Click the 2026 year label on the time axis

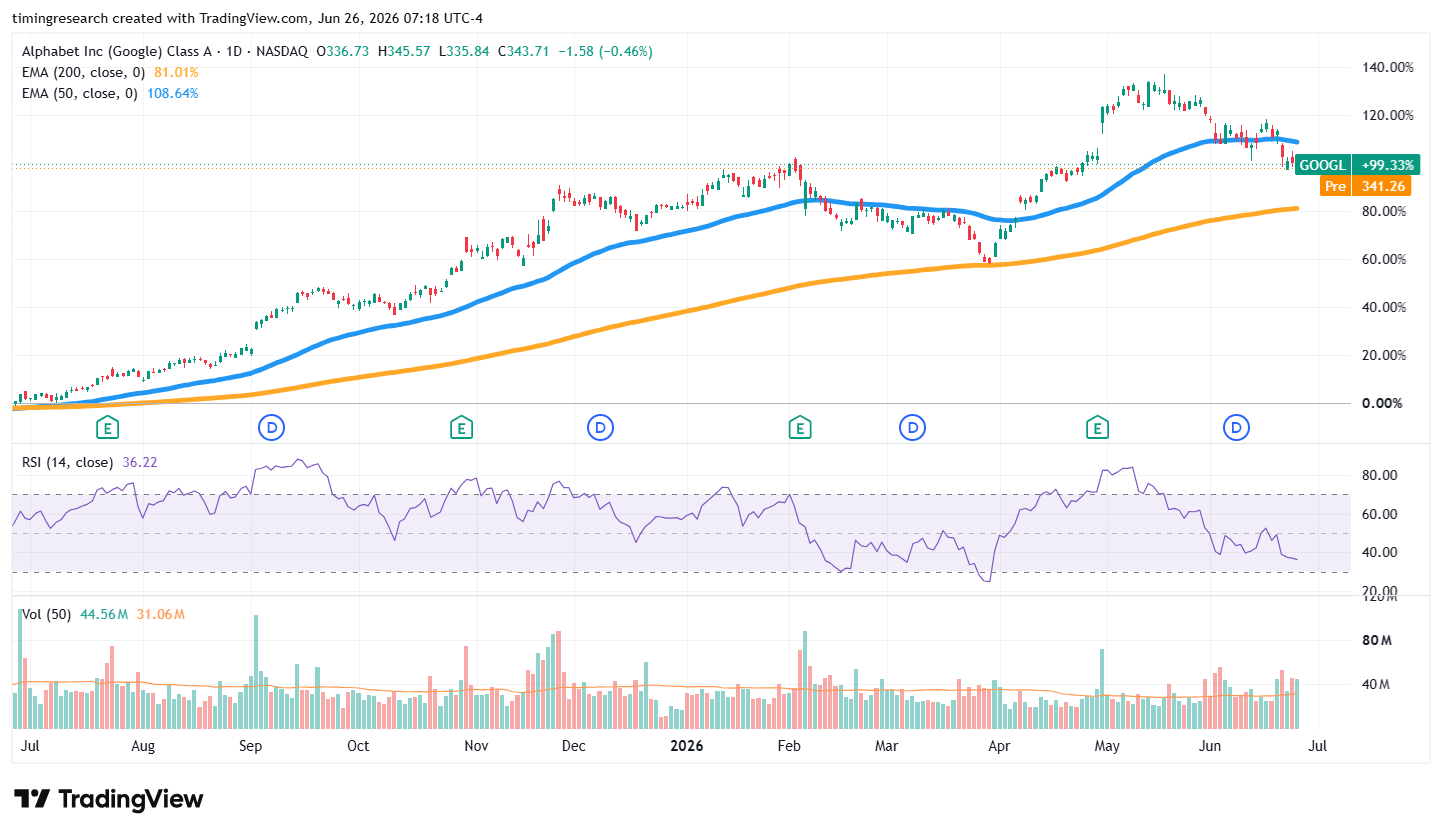[x=685, y=745]
